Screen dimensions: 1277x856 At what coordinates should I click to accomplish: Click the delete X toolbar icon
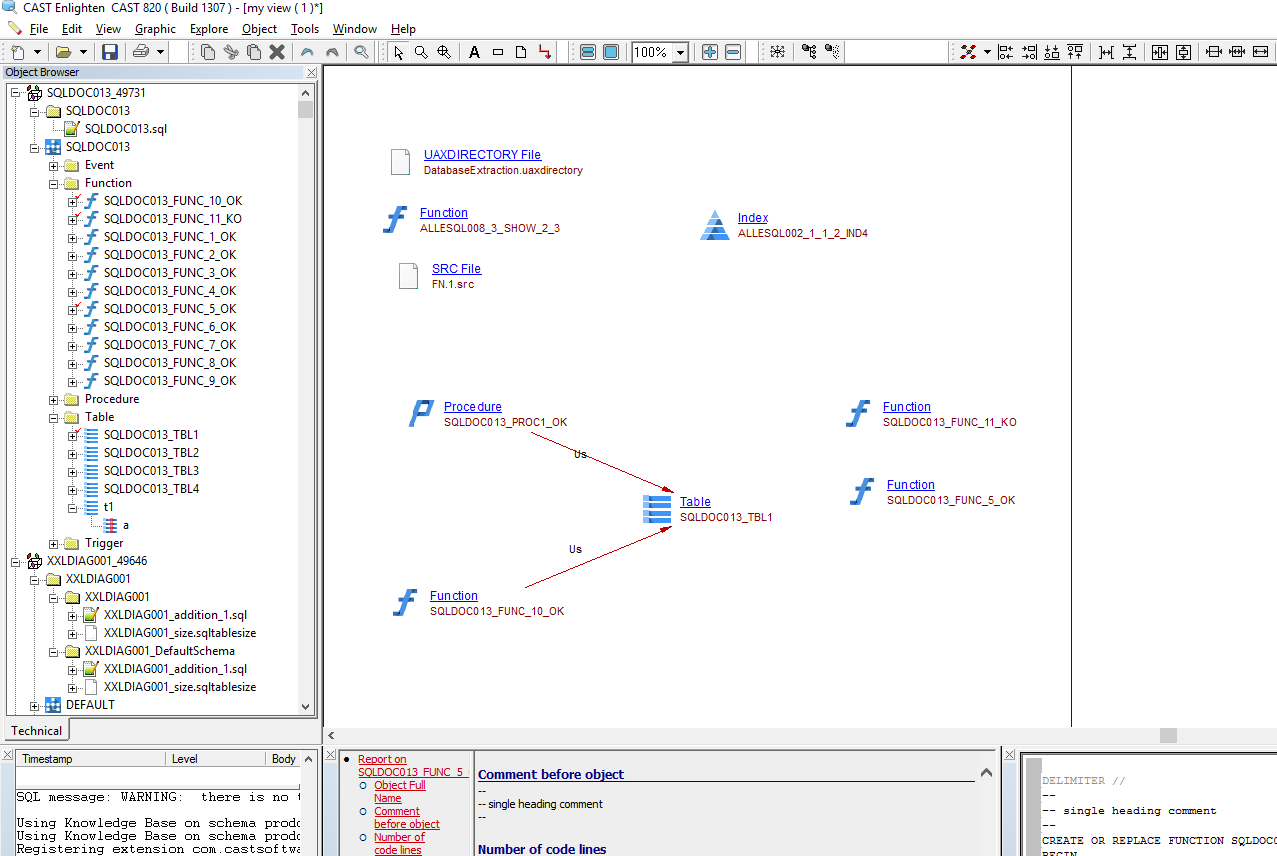pyautogui.click(x=277, y=52)
